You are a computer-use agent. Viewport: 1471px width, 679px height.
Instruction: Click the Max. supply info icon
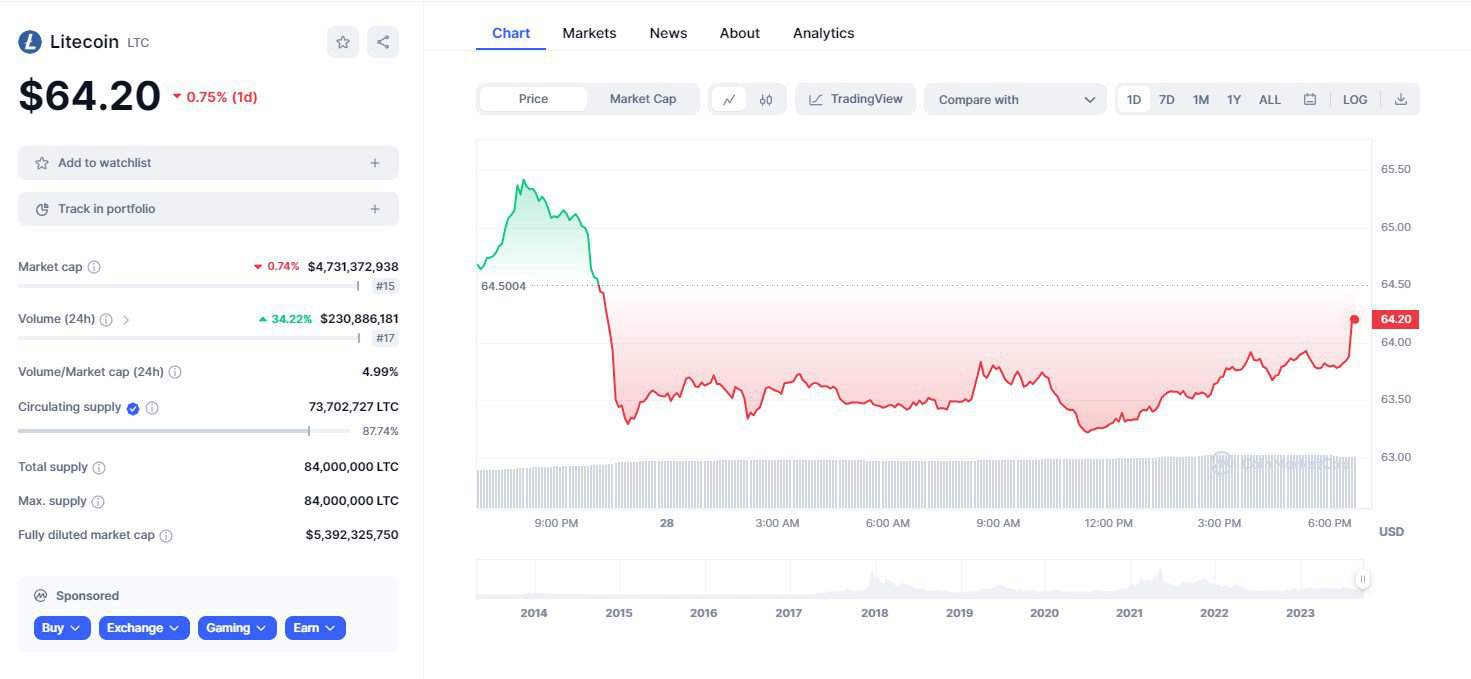[x=98, y=502]
